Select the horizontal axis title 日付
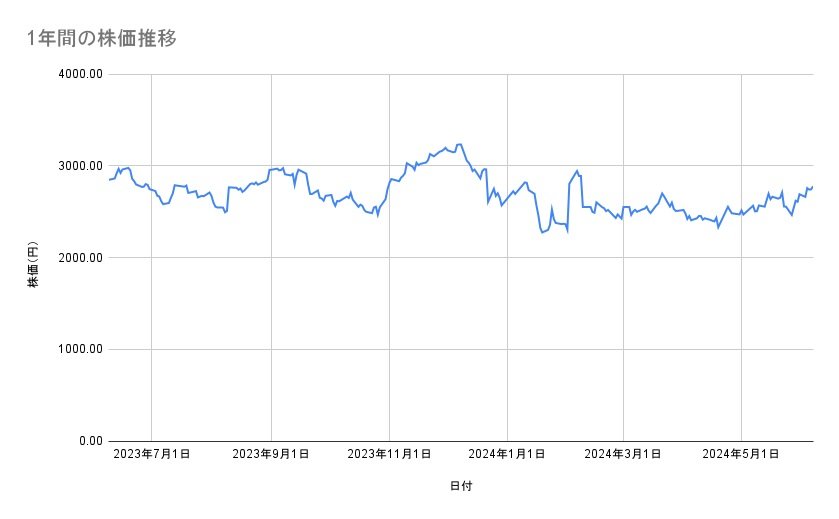The width and height of the screenshot is (839, 519). coord(460,486)
